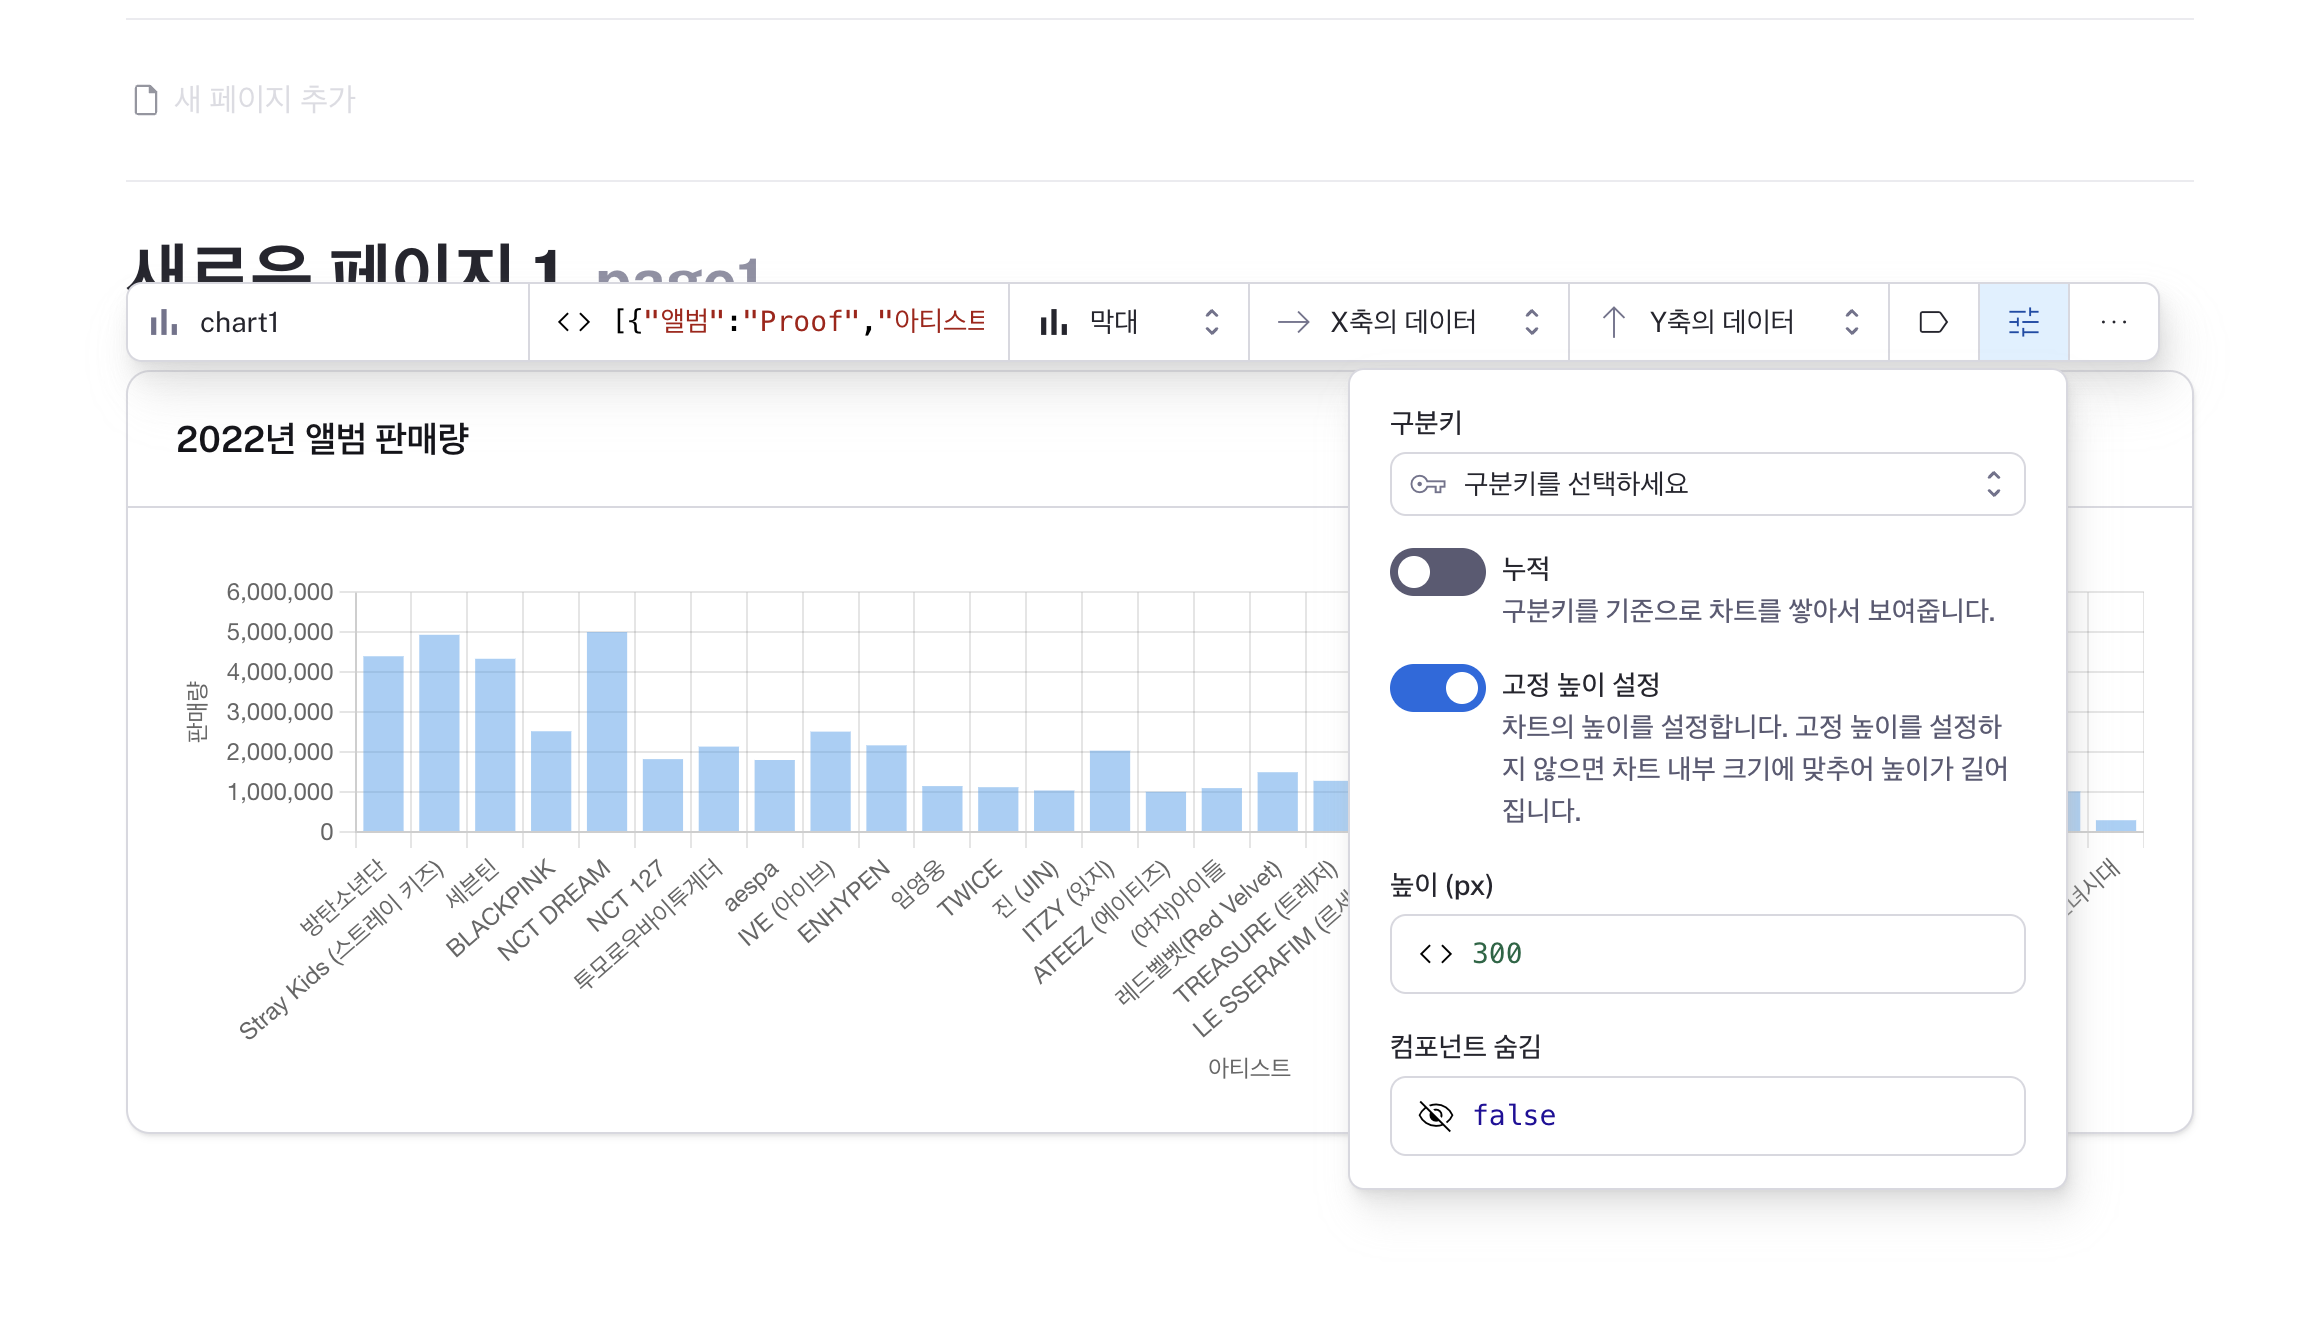Image resolution: width=2302 pixels, height=1324 pixels.
Task: Click the '아티스트' x-axis label
Action: [x=1249, y=1068]
